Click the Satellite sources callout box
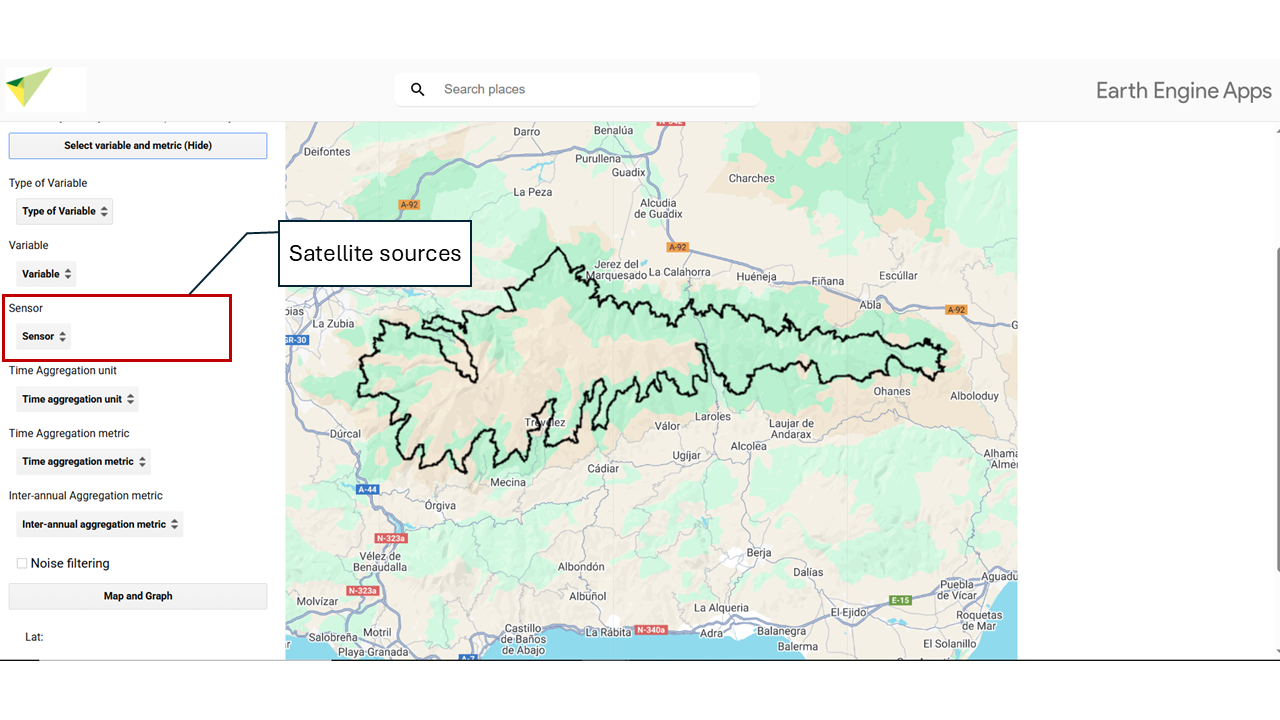Screen dimensions: 1280x720 (375, 254)
